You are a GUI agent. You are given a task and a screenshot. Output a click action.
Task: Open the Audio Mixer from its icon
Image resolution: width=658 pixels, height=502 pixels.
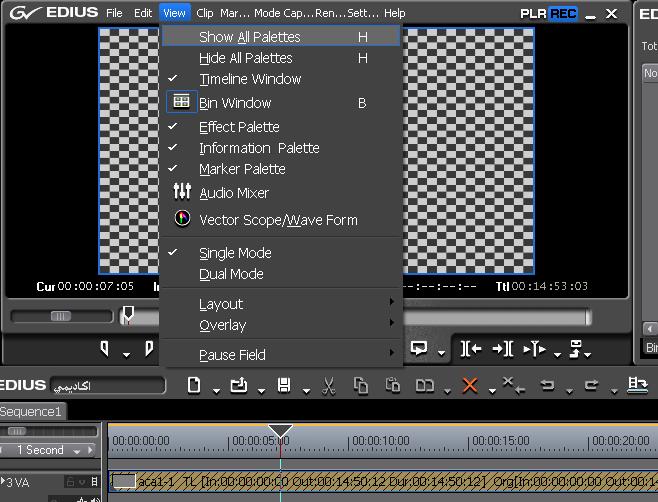click(182, 193)
